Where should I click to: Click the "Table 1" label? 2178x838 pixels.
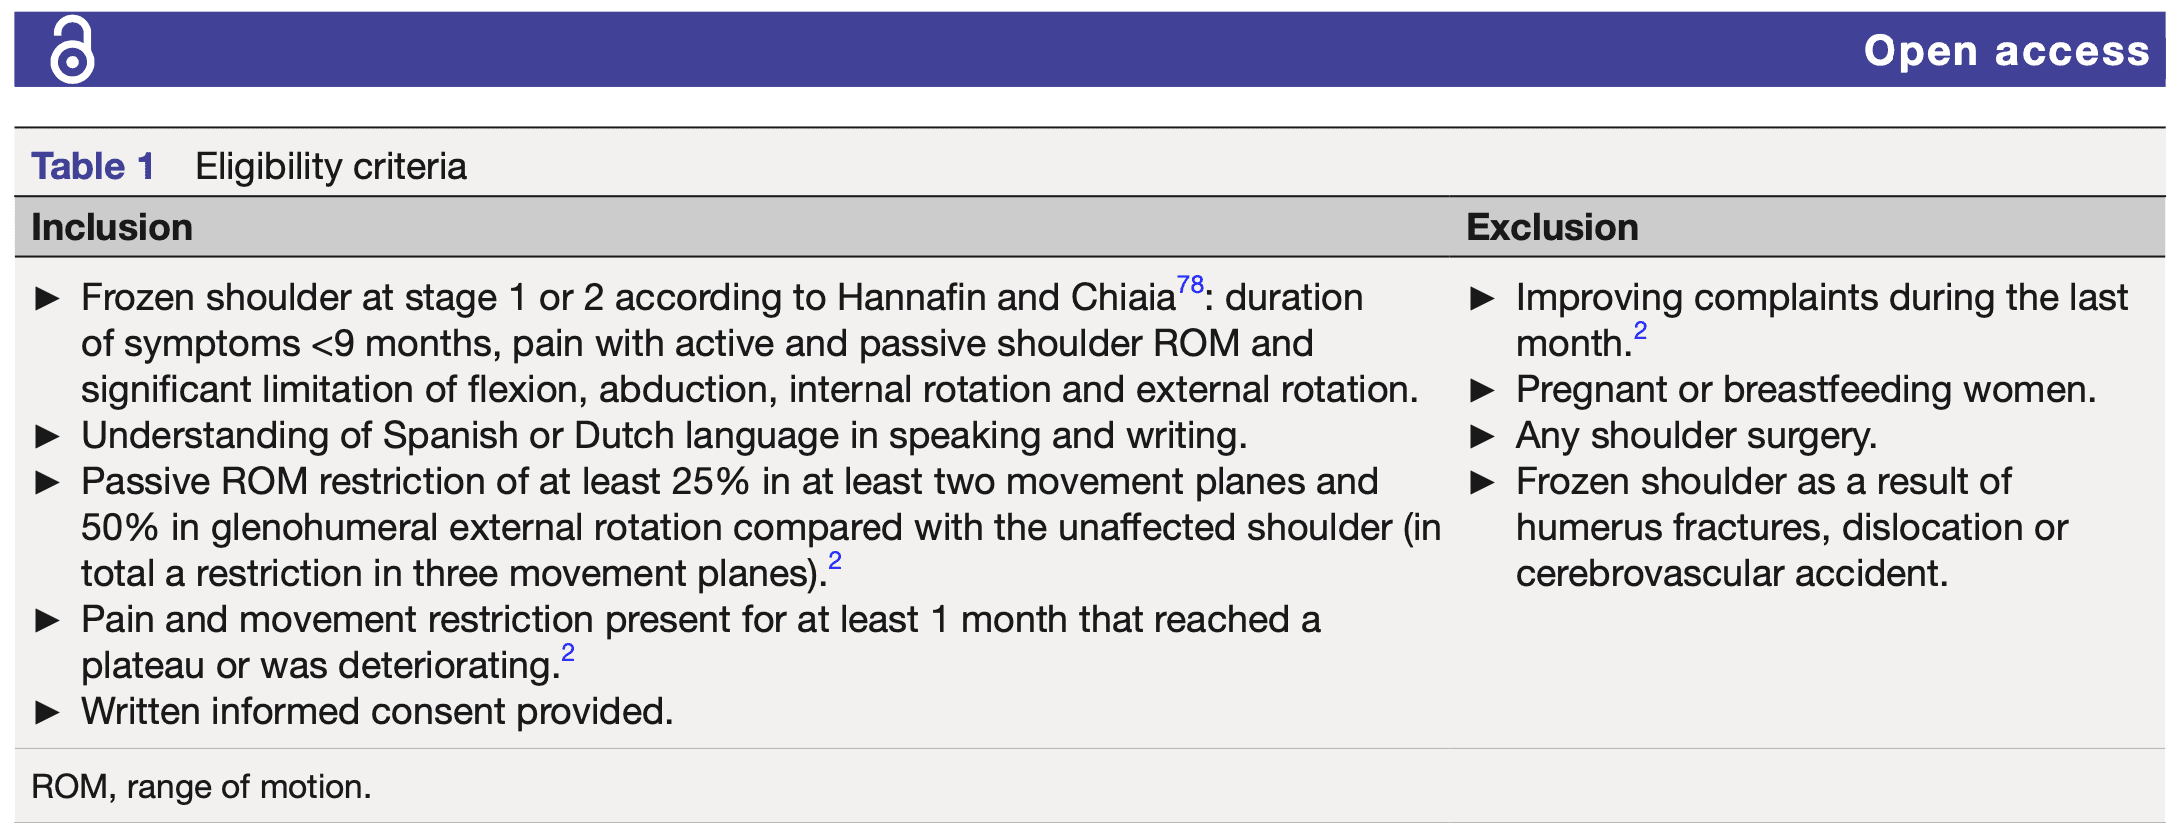pos(93,166)
